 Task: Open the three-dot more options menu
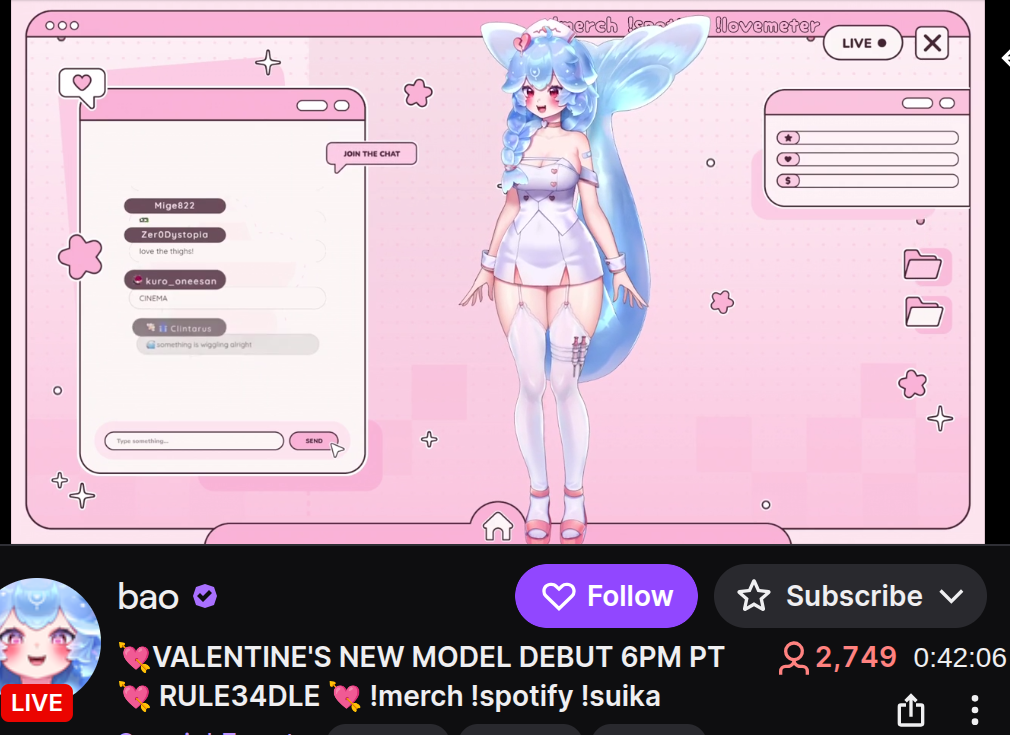point(975,710)
